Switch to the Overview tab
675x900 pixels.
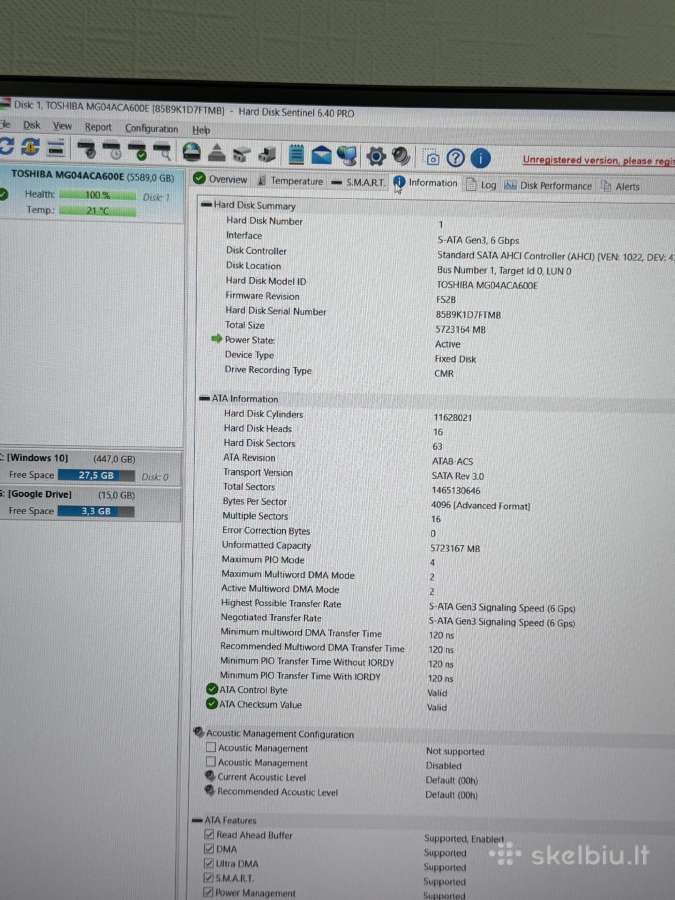(221, 179)
